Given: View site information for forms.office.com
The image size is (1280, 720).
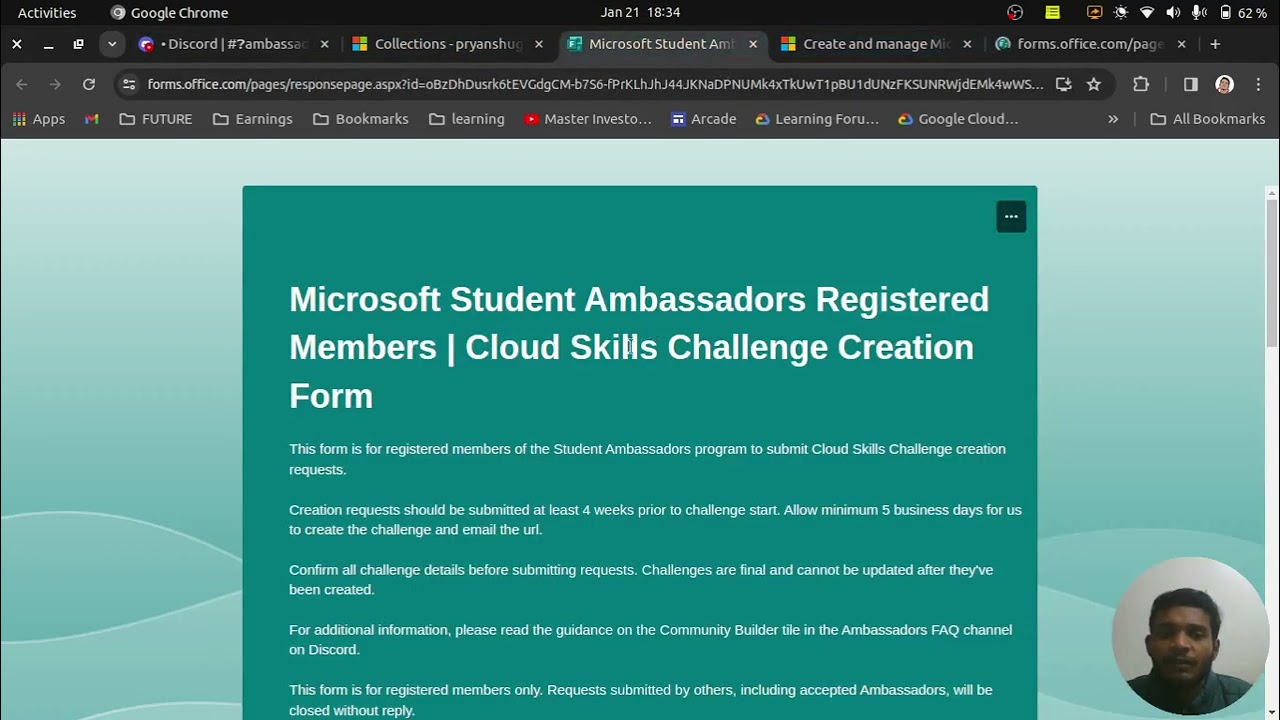Looking at the screenshot, I should pos(128,85).
